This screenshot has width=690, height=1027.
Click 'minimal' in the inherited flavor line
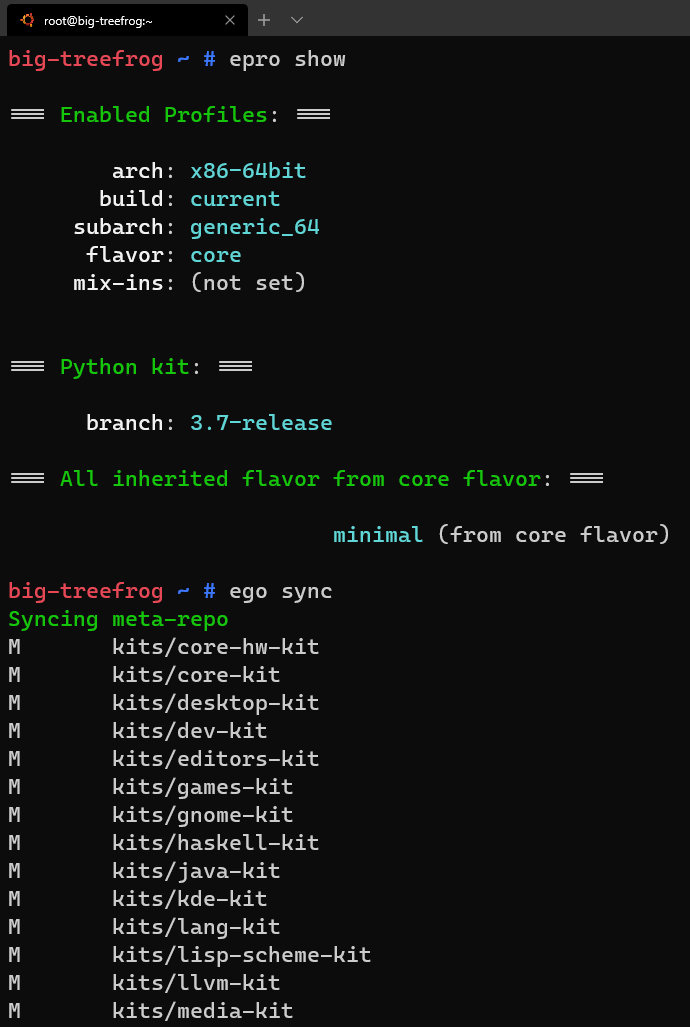click(378, 535)
